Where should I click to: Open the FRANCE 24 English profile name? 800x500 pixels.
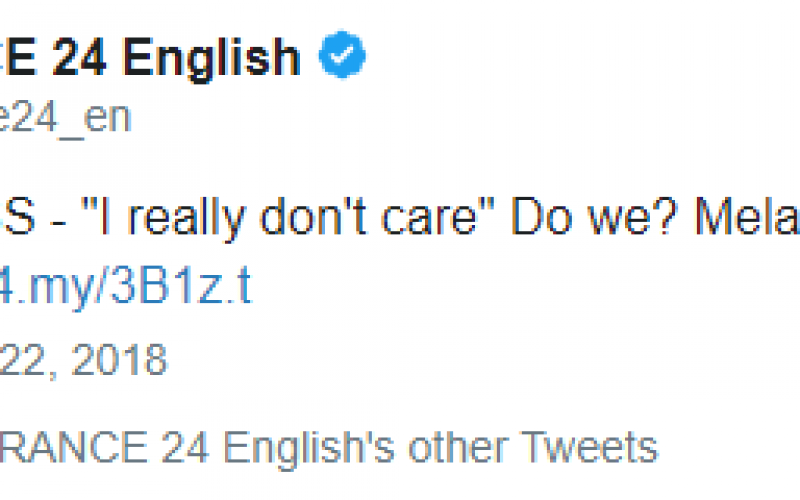(x=150, y=58)
